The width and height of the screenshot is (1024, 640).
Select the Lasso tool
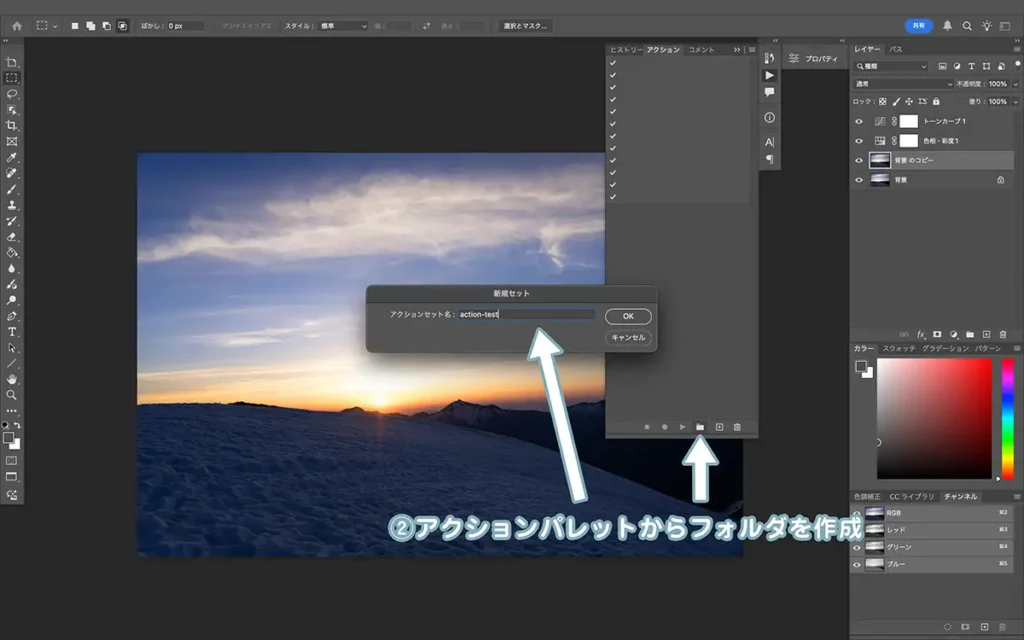pyautogui.click(x=12, y=93)
